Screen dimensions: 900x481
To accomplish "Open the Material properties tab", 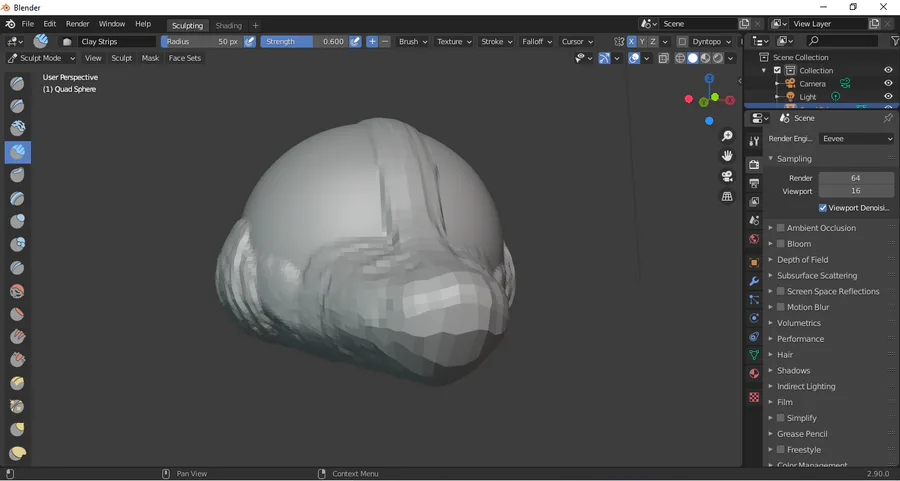I will [754, 374].
